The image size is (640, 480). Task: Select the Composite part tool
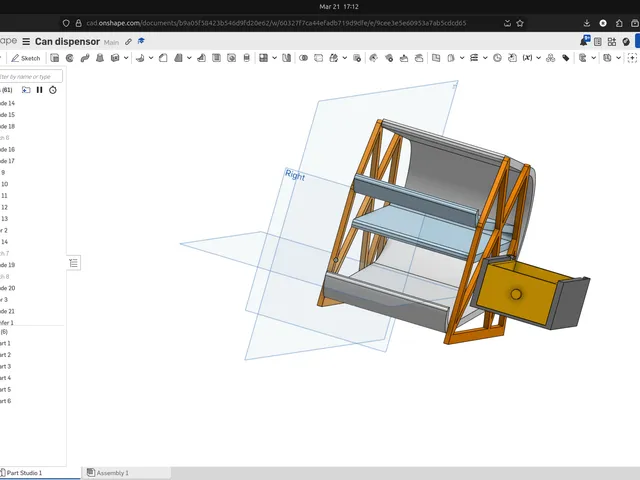pyautogui.click(x=550, y=58)
